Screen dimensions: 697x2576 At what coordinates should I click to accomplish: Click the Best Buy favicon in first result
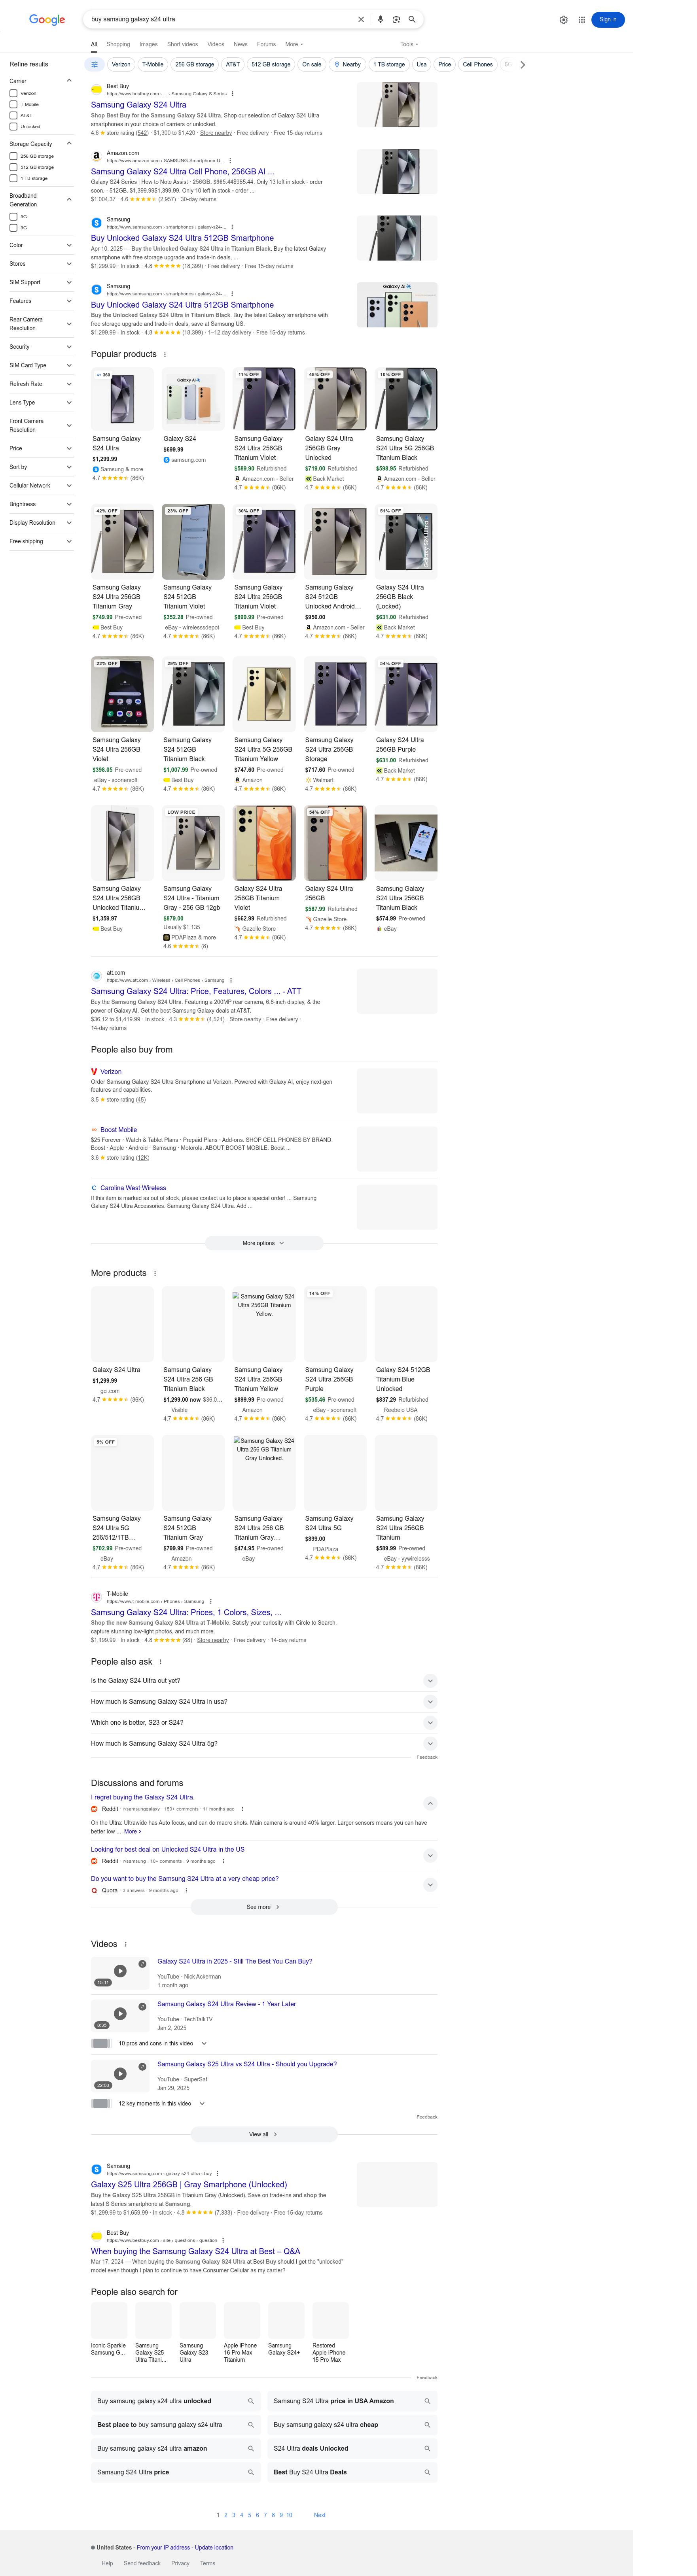(x=97, y=89)
